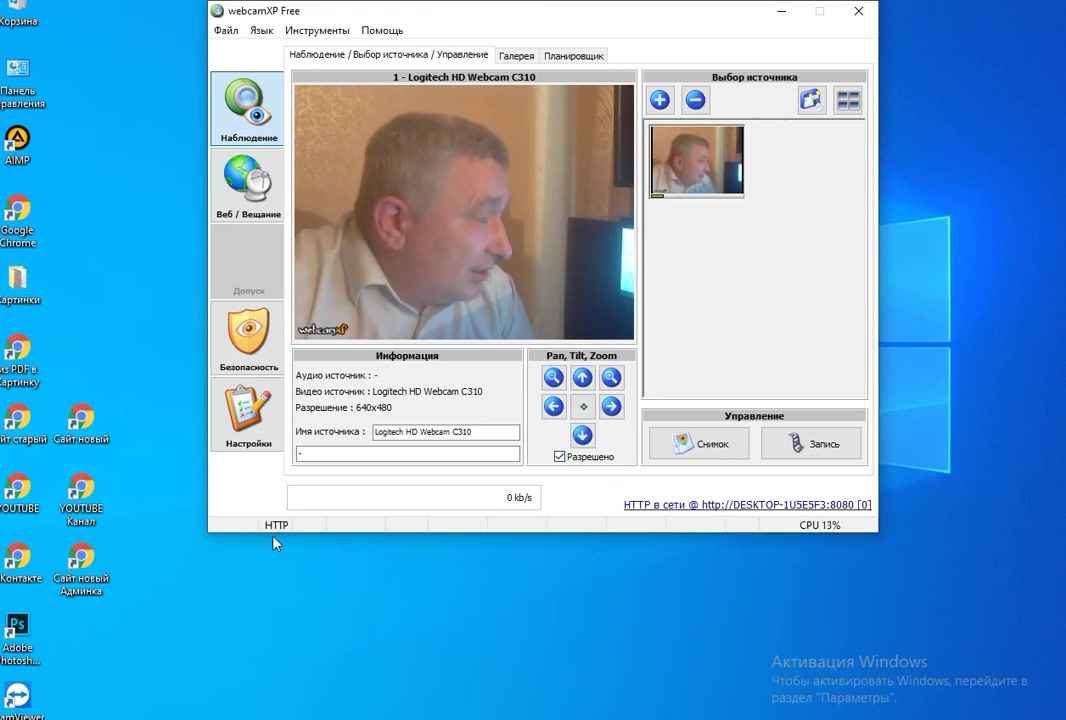Switch to the Планировщик tab
Screen dimensions: 1066x720
tap(574, 56)
